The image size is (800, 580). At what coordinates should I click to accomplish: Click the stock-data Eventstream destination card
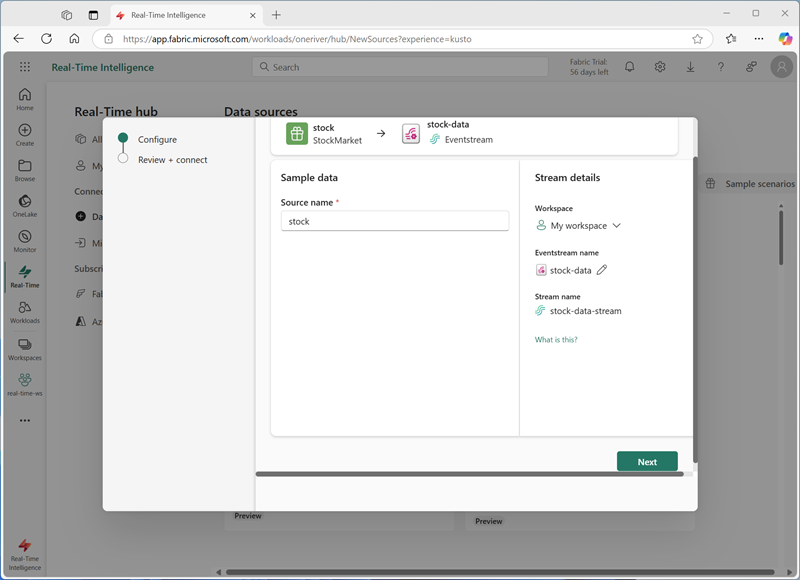[x=447, y=133]
